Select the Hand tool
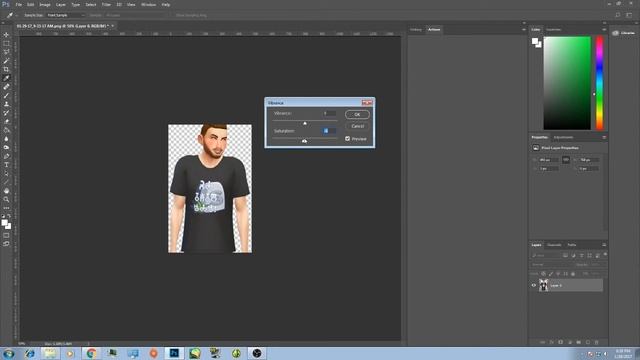Viewport: 640px width, 360px height. [x=6, y=191]
